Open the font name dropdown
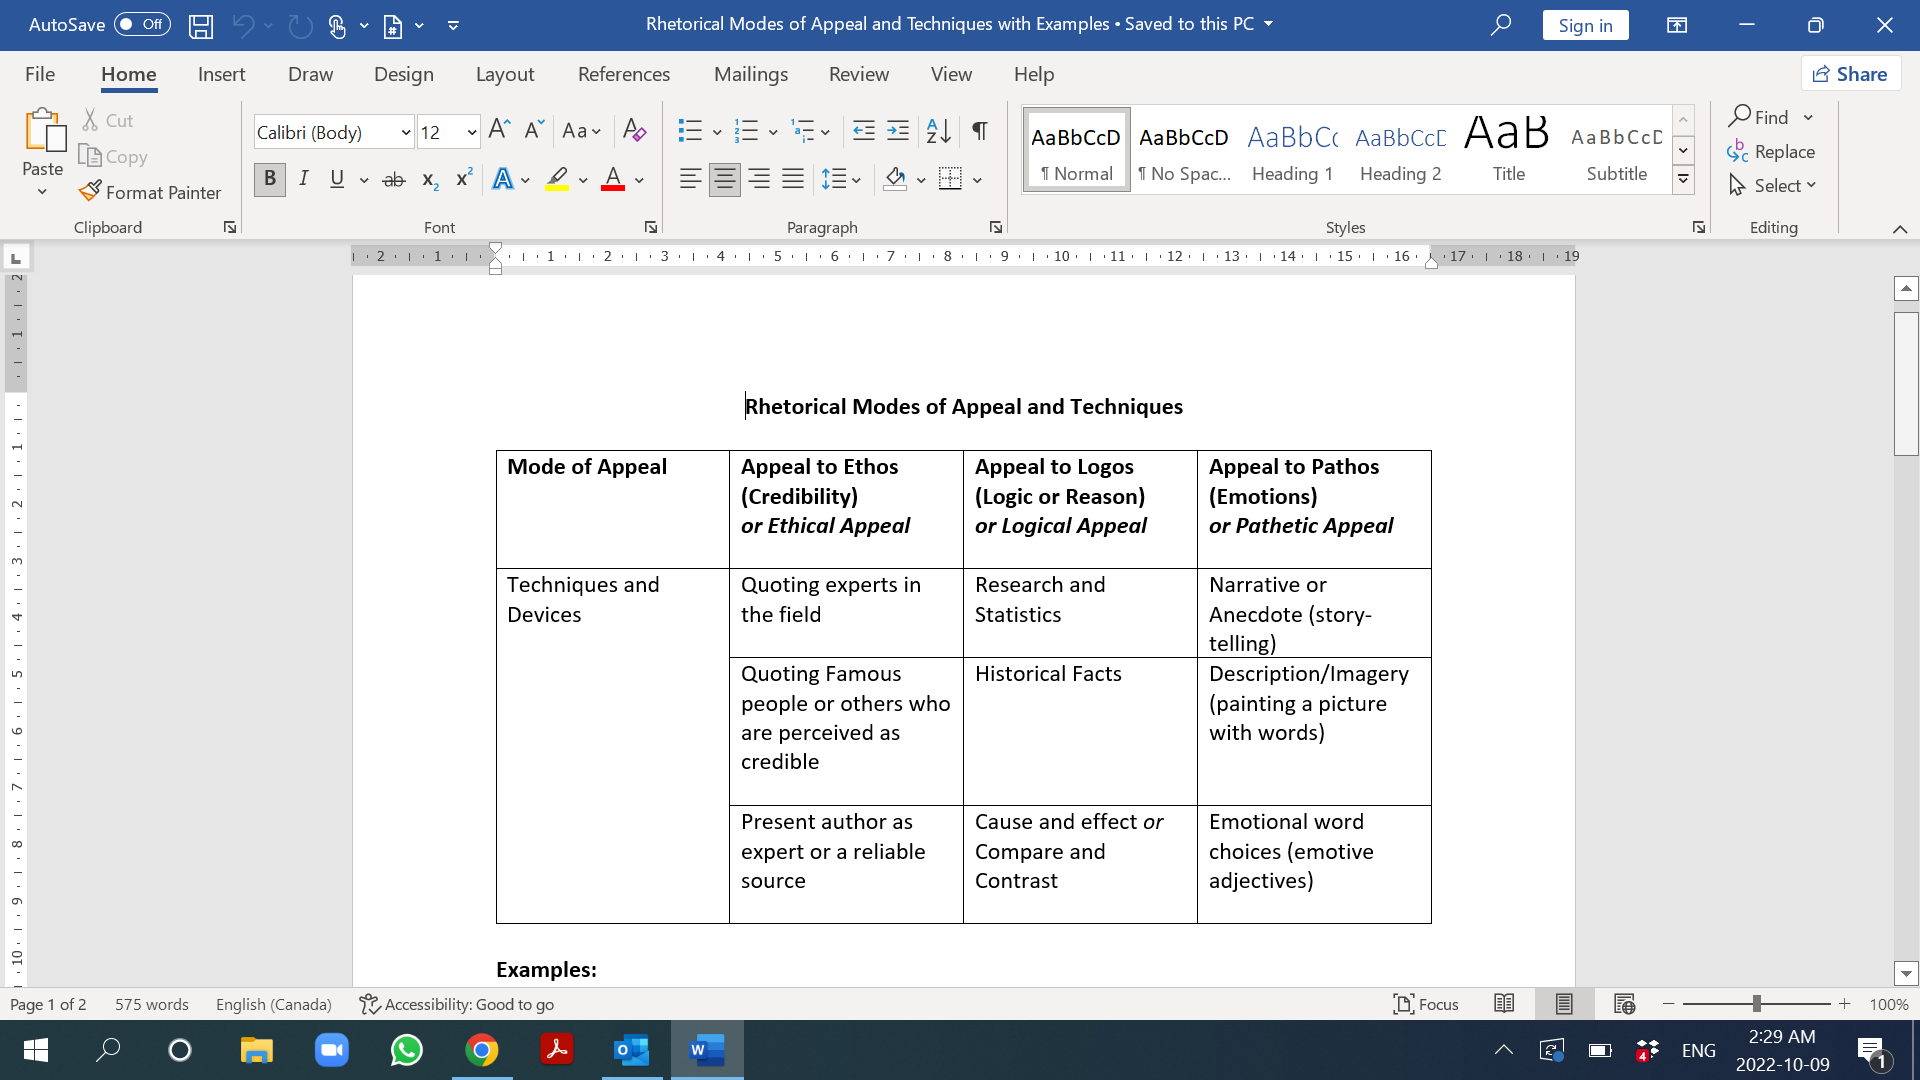 (406, 132)
